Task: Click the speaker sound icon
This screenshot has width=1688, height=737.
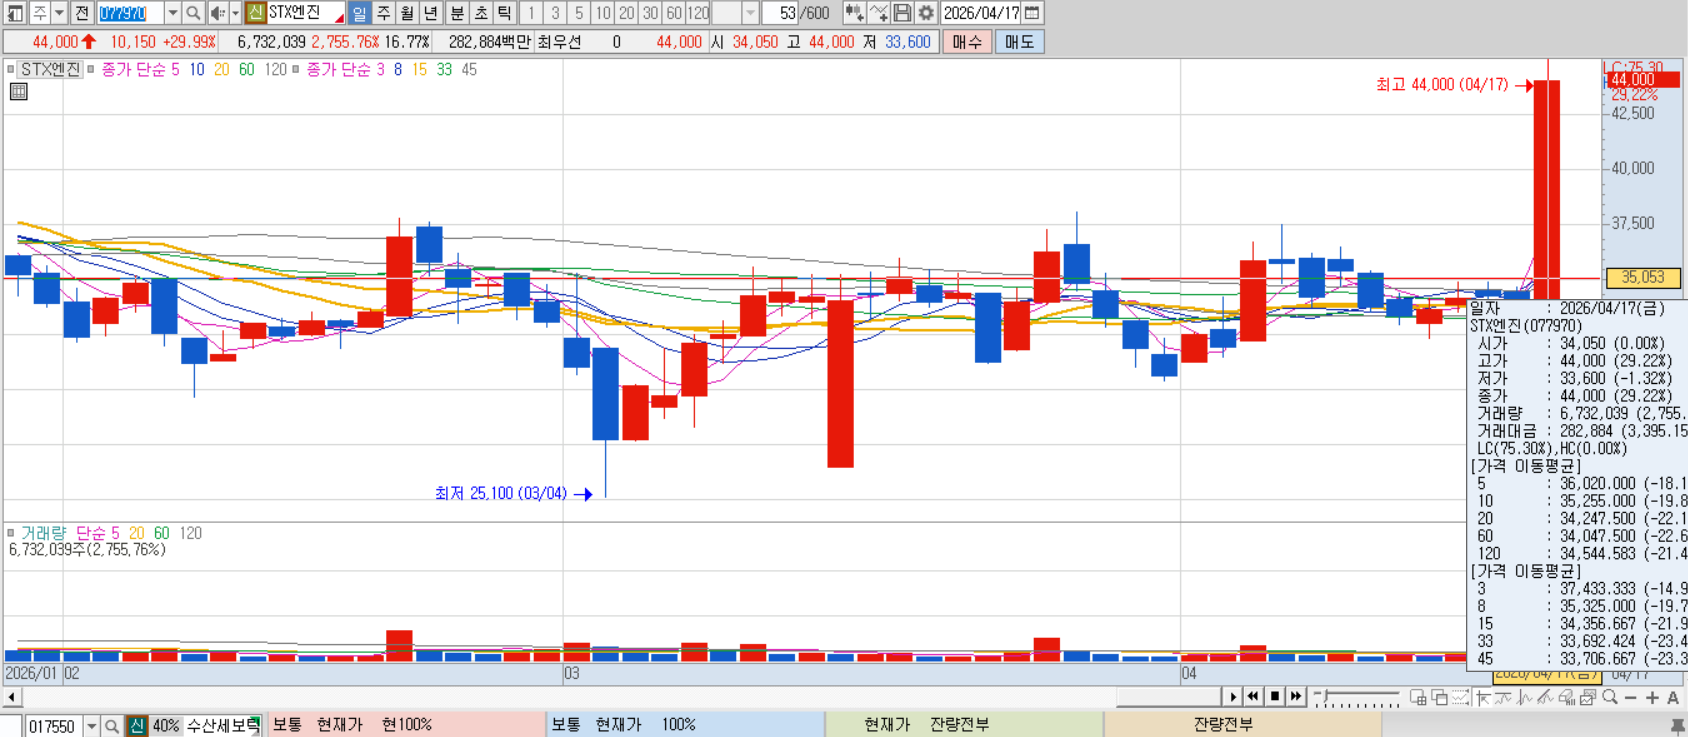Action: (217, 13)
